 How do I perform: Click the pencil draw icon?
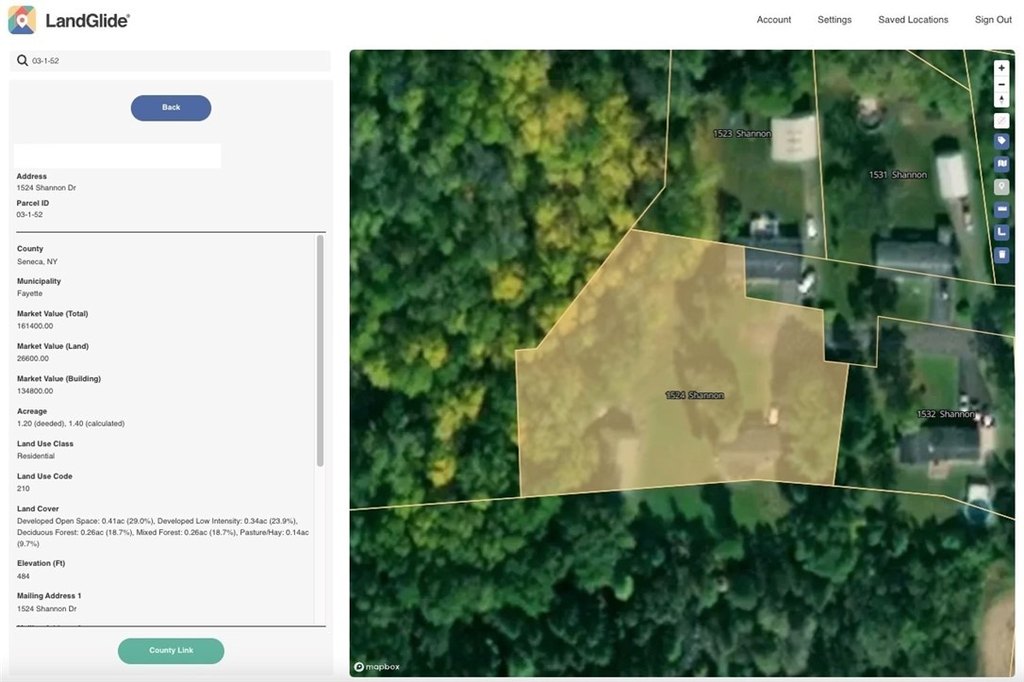[x=1001, y=121]
